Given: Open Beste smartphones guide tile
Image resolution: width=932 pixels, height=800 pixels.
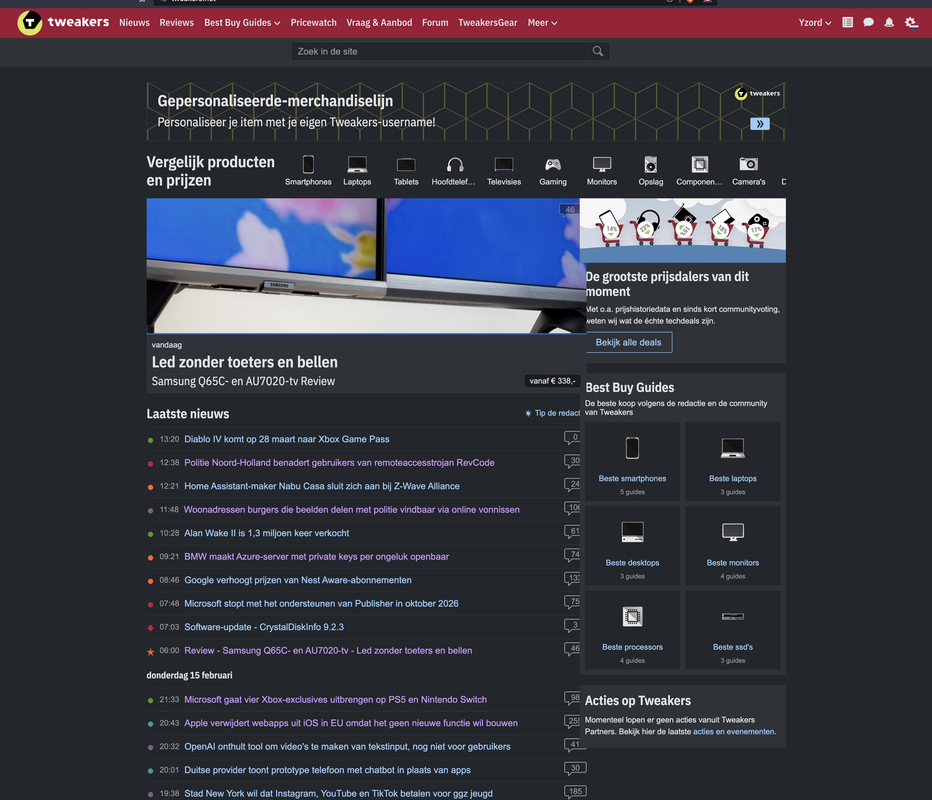Looking at the screenshot, I should coord(632,462).
